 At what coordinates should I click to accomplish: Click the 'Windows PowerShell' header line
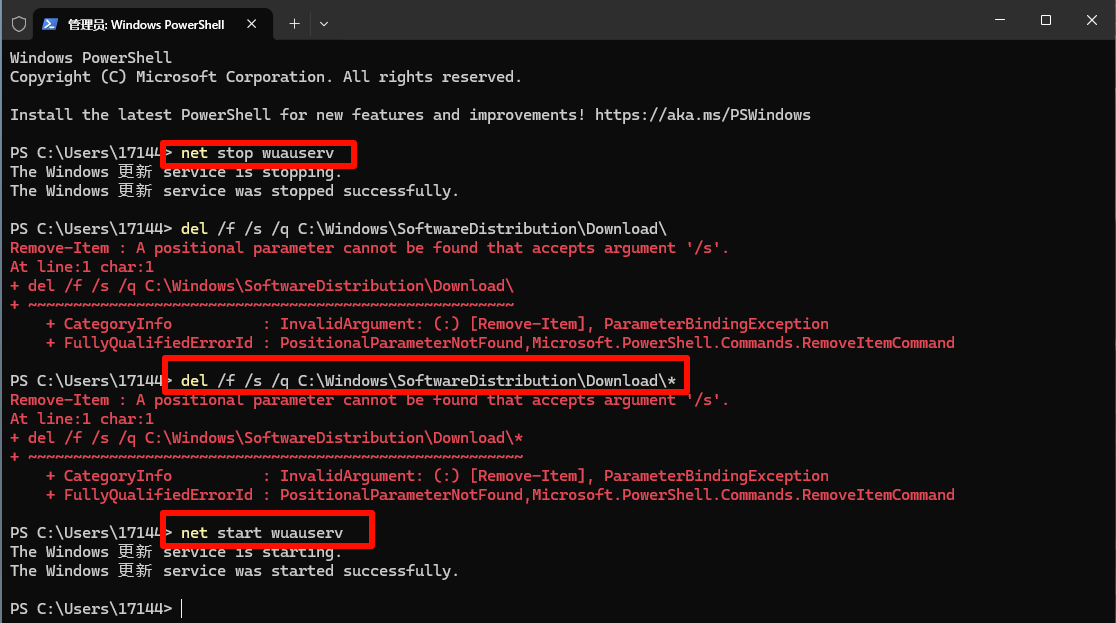click(x=90, y=58)
